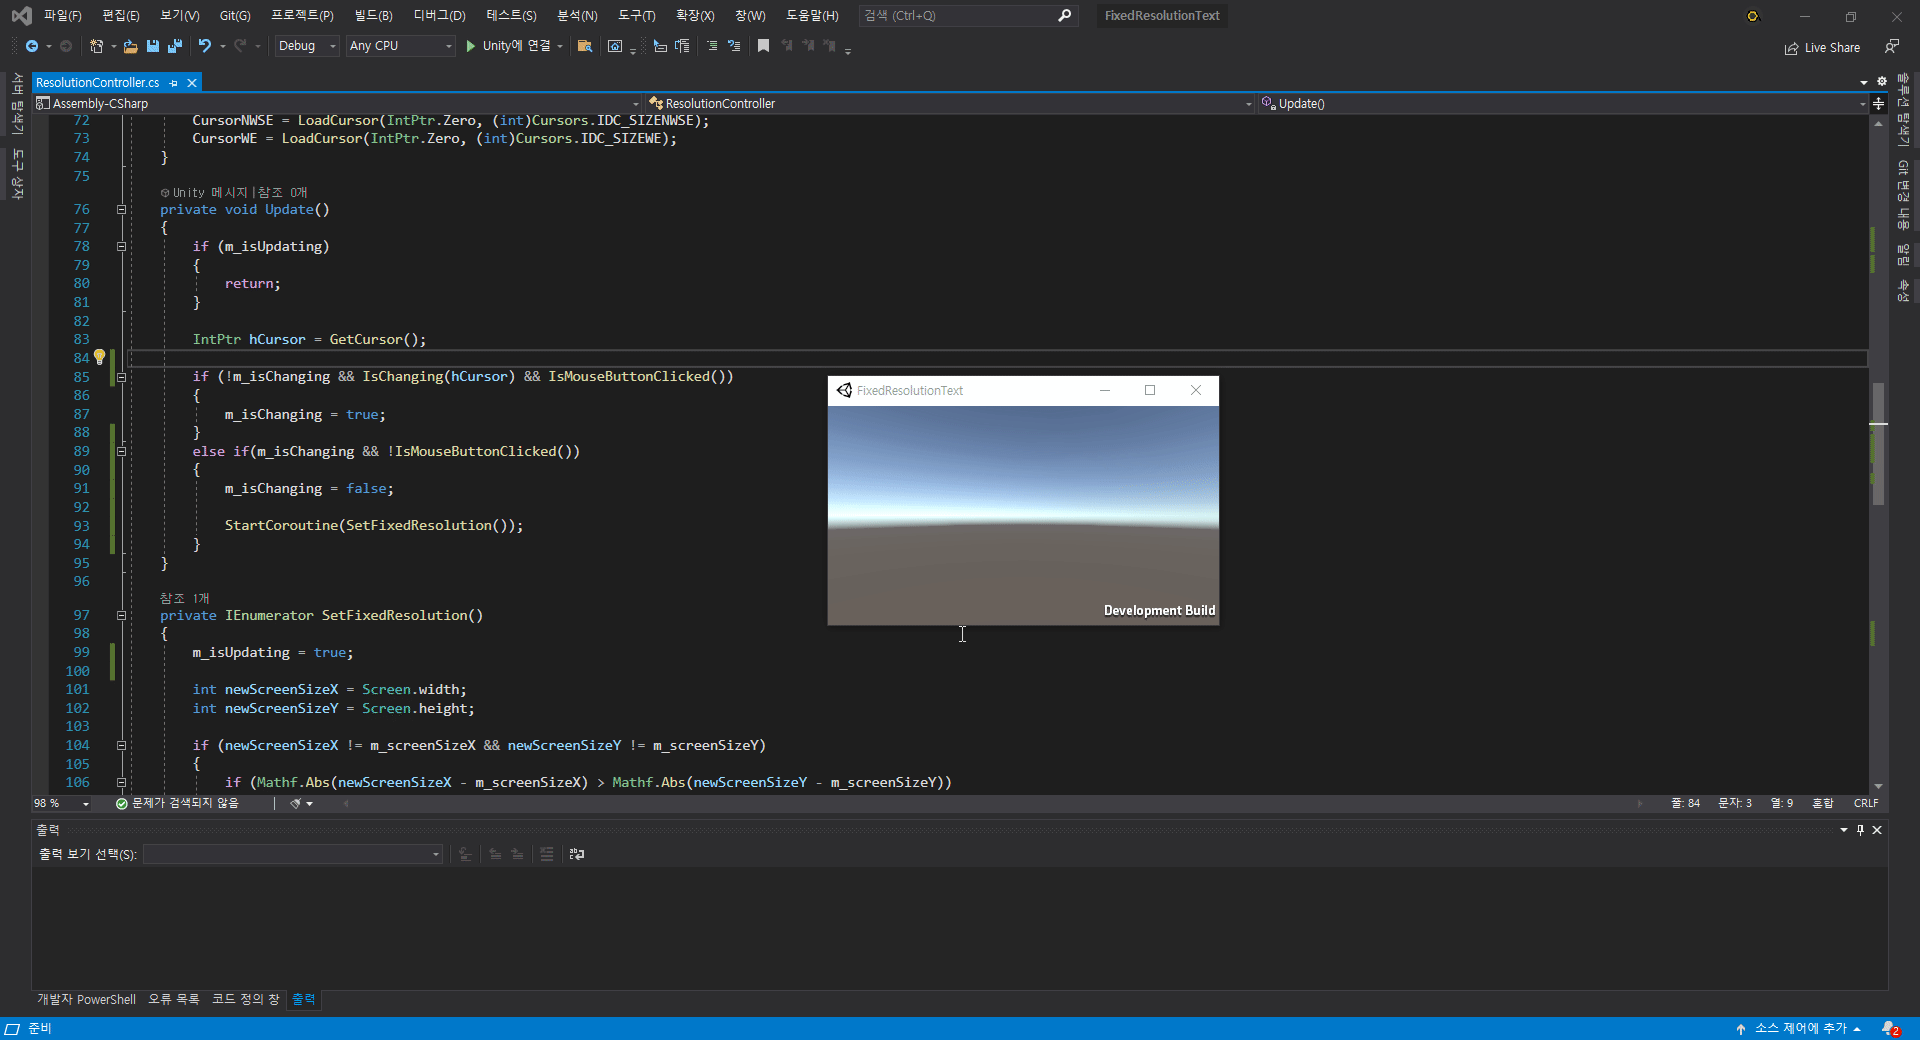Open the output source selection dropdown
Image resolution: width=1920 pixels, height=1040 pixels.
(x=293, y=854)
